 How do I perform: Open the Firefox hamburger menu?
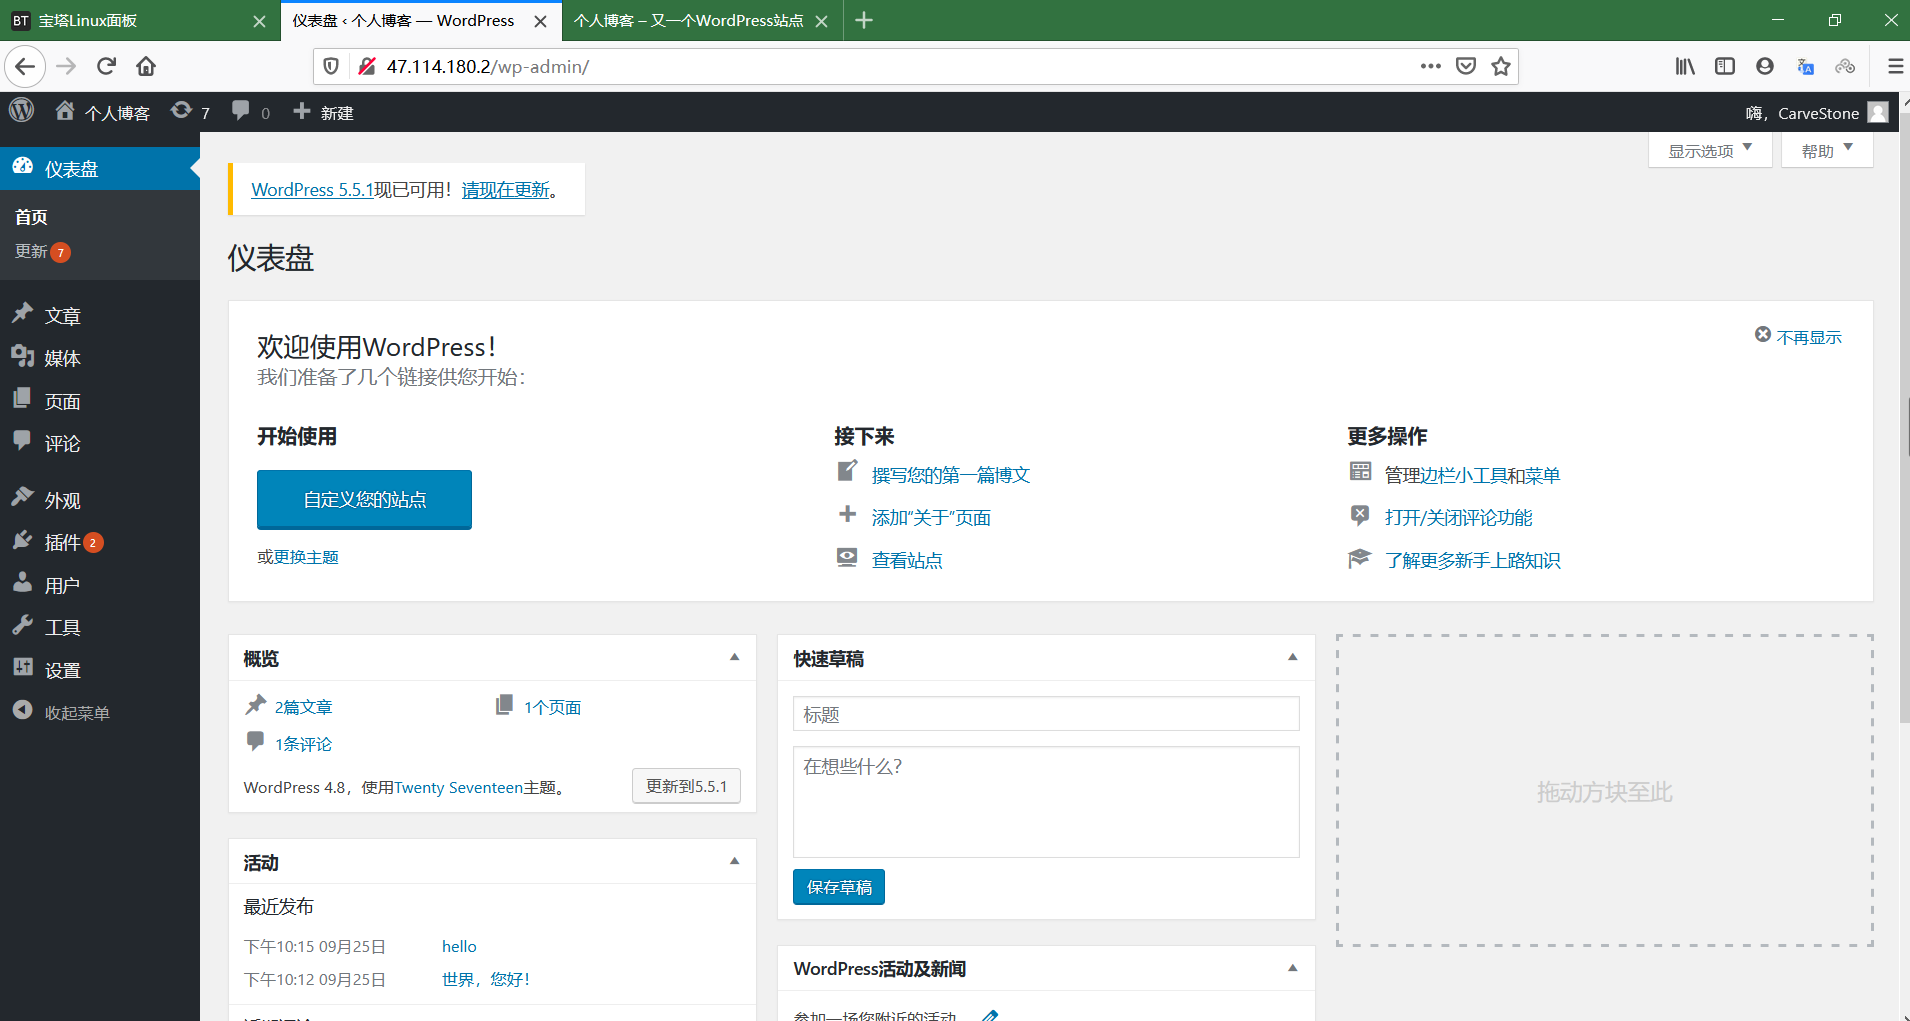pyautogui.click(x=1894, y=66)
